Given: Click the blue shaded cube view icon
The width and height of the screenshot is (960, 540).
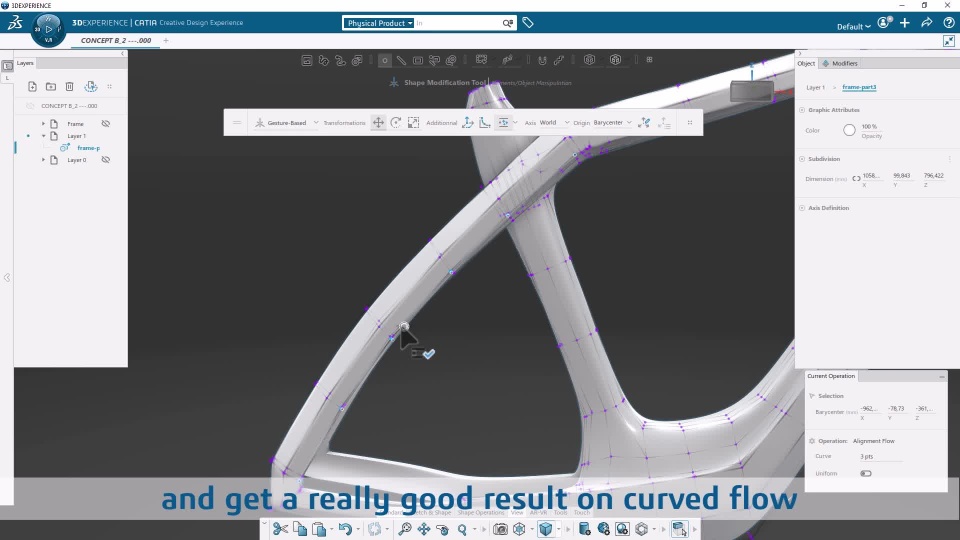Looking at the screenshot, I should coord(546,529).
